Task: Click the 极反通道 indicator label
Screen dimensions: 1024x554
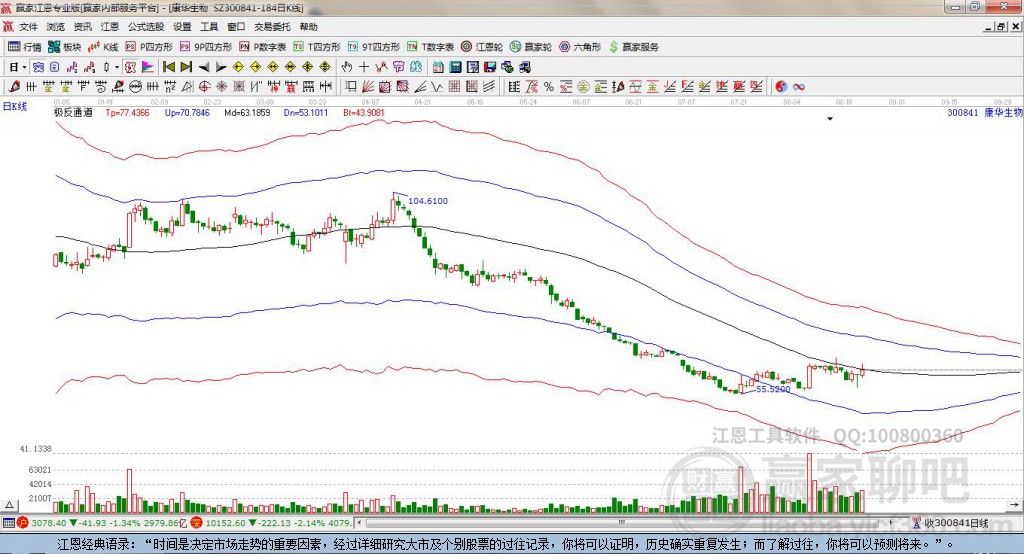Action: [x=73, y=112]
